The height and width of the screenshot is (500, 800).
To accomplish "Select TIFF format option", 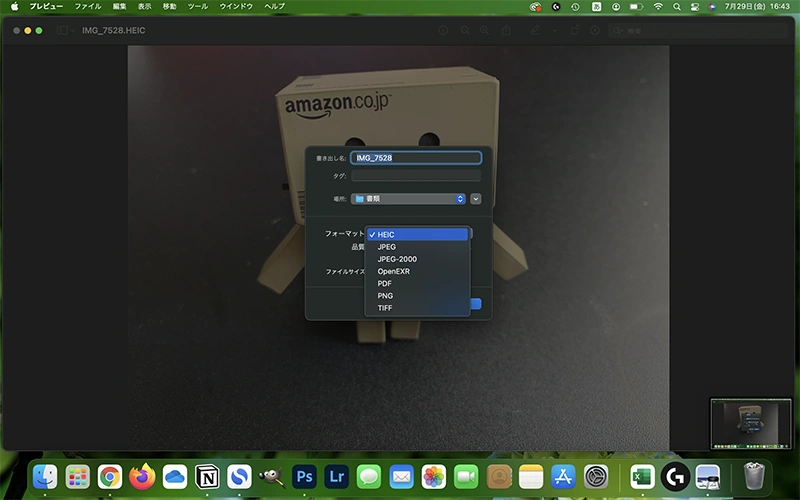I will click(x=385, y=308).
